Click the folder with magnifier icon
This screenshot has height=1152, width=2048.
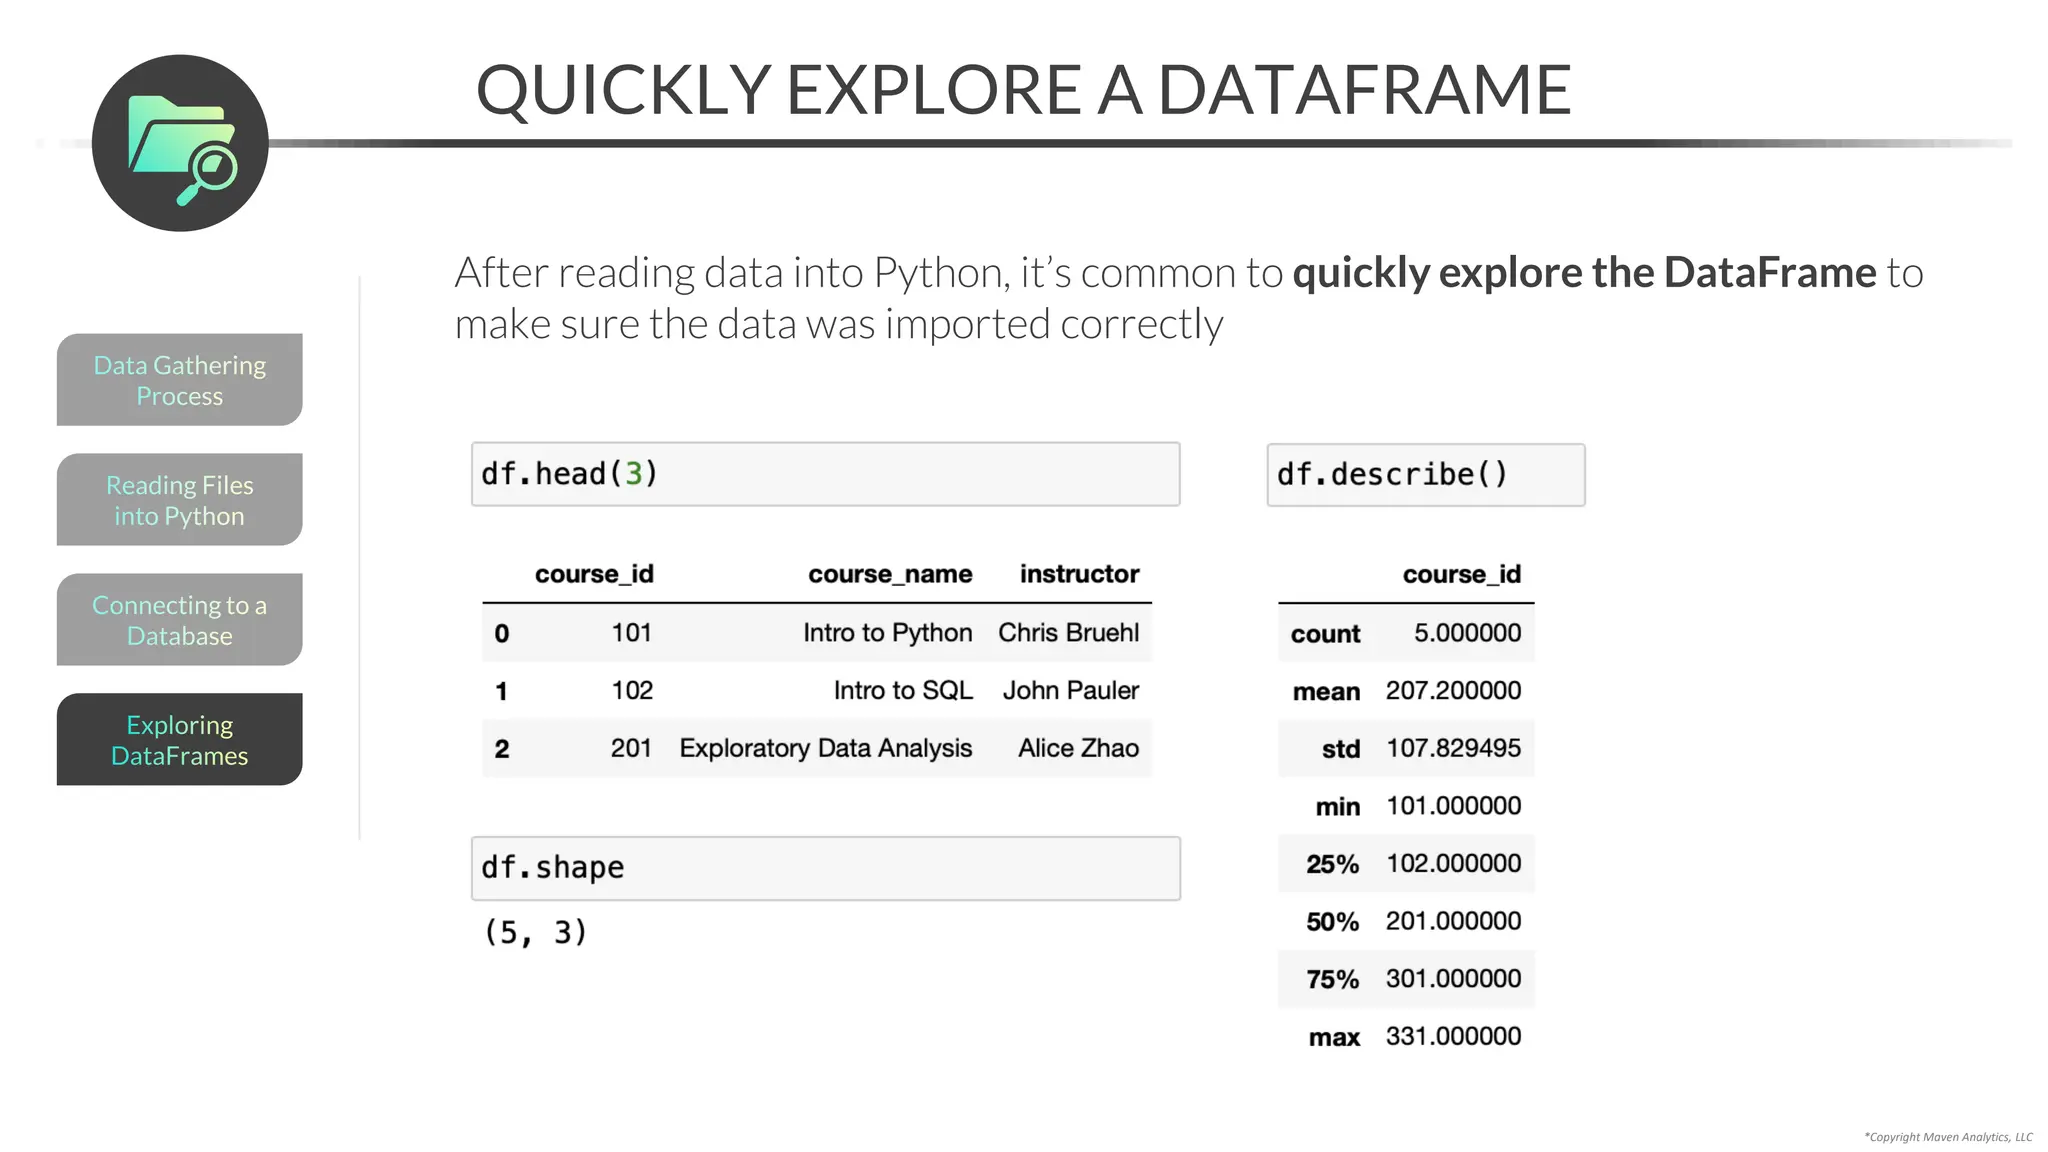coord(180,143)
